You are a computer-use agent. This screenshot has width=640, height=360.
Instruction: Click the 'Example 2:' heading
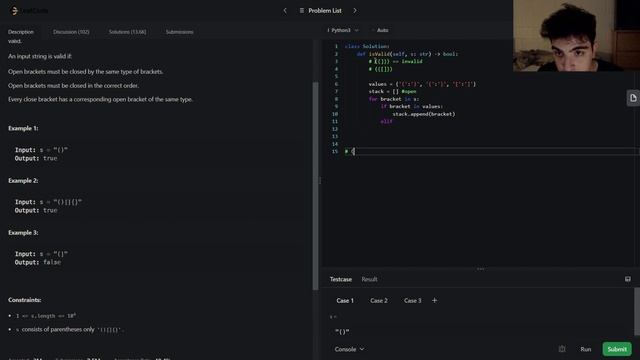point(23,180)
